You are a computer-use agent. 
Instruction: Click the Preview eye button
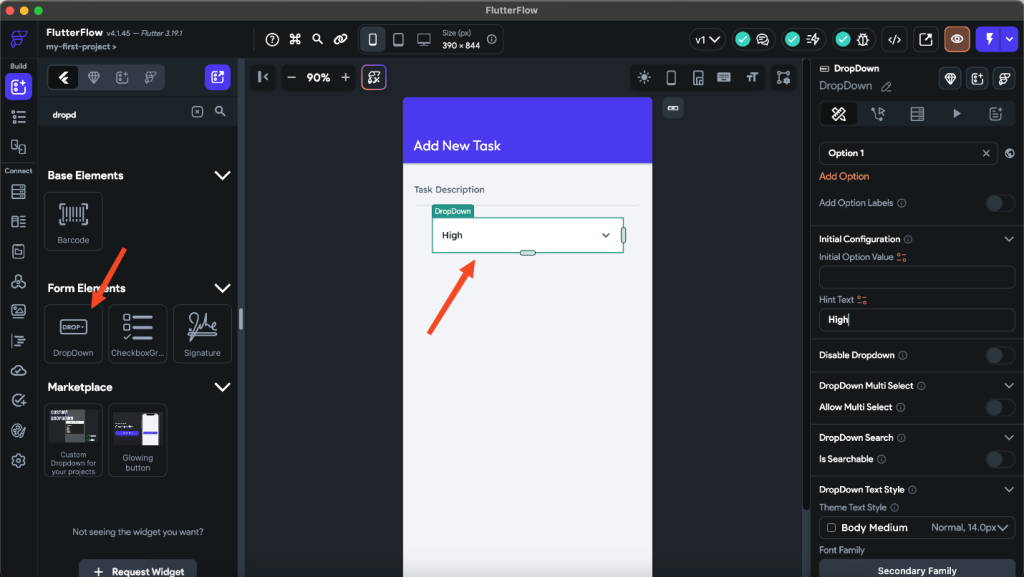point(957,40)
